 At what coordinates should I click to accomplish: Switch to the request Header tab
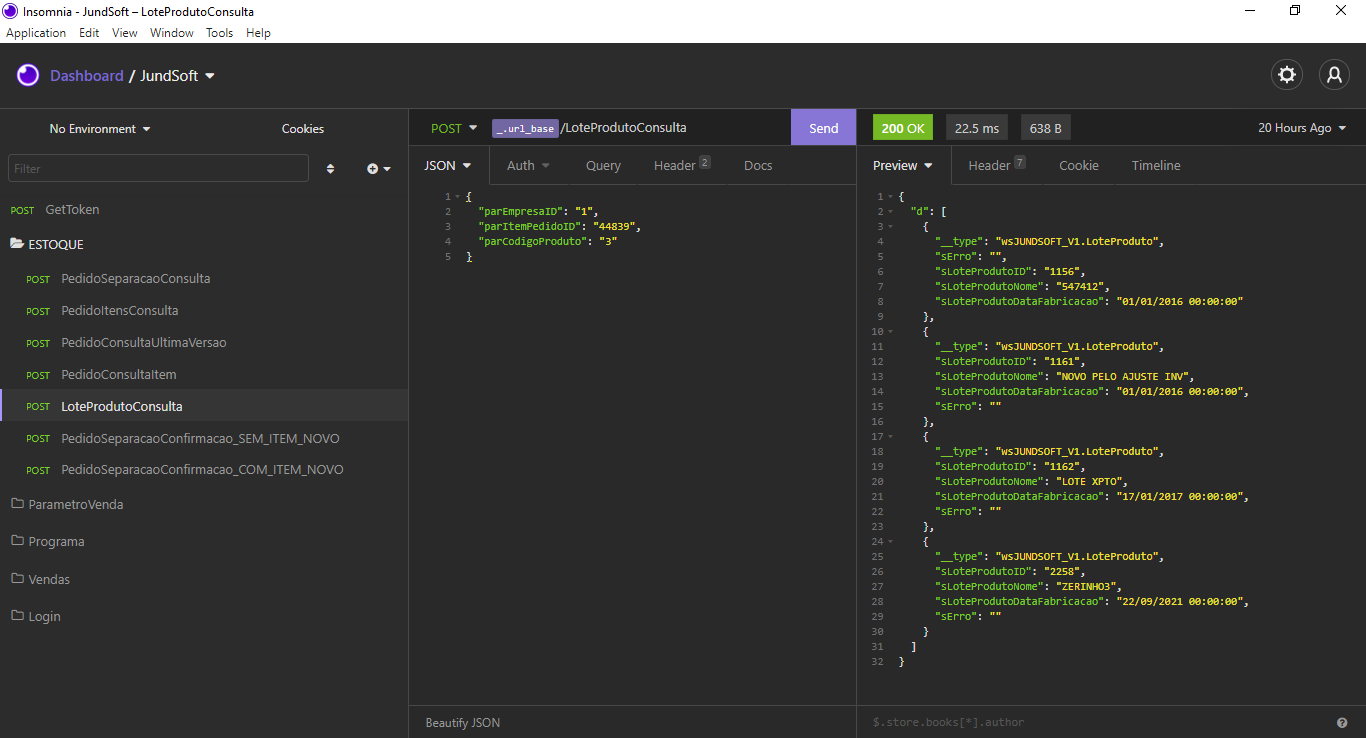coord(682,165)
